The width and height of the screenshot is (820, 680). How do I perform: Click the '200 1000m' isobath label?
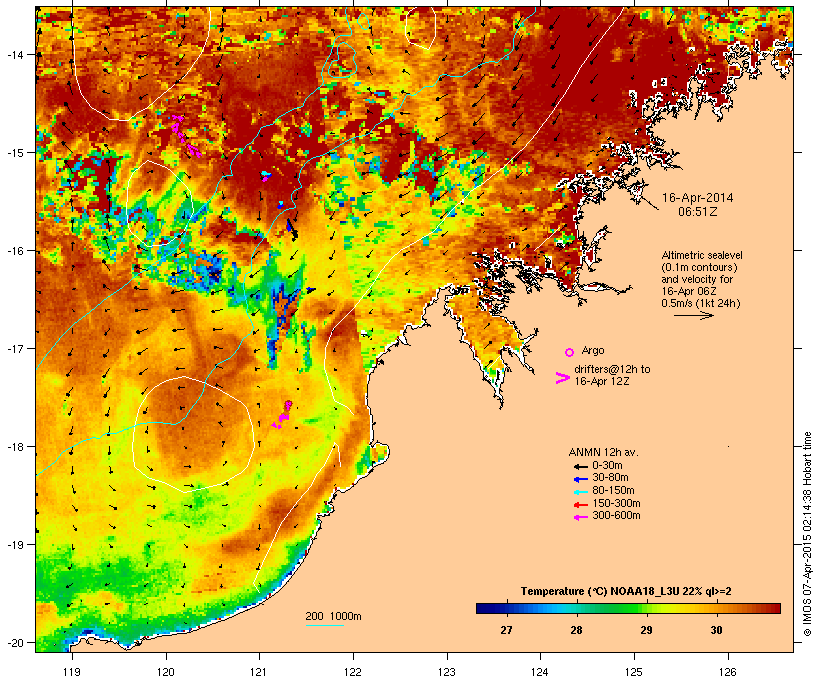click(x=333, y=616)
